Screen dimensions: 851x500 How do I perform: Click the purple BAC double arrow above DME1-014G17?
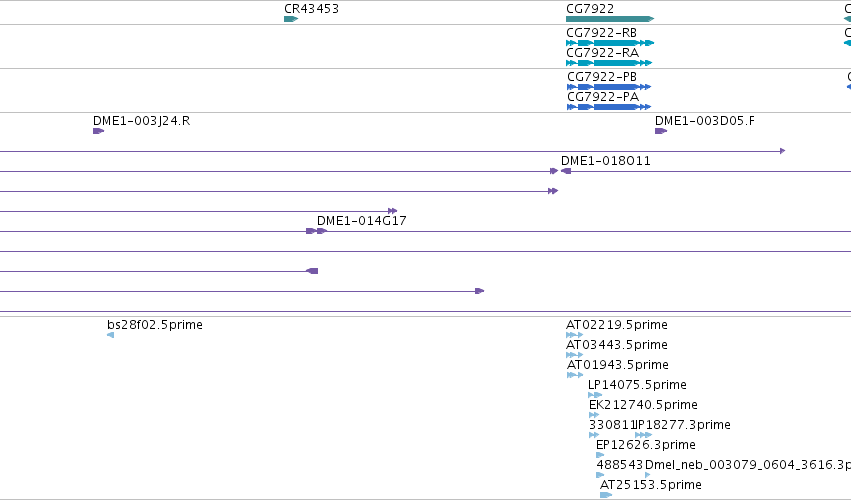pos(393,211)
